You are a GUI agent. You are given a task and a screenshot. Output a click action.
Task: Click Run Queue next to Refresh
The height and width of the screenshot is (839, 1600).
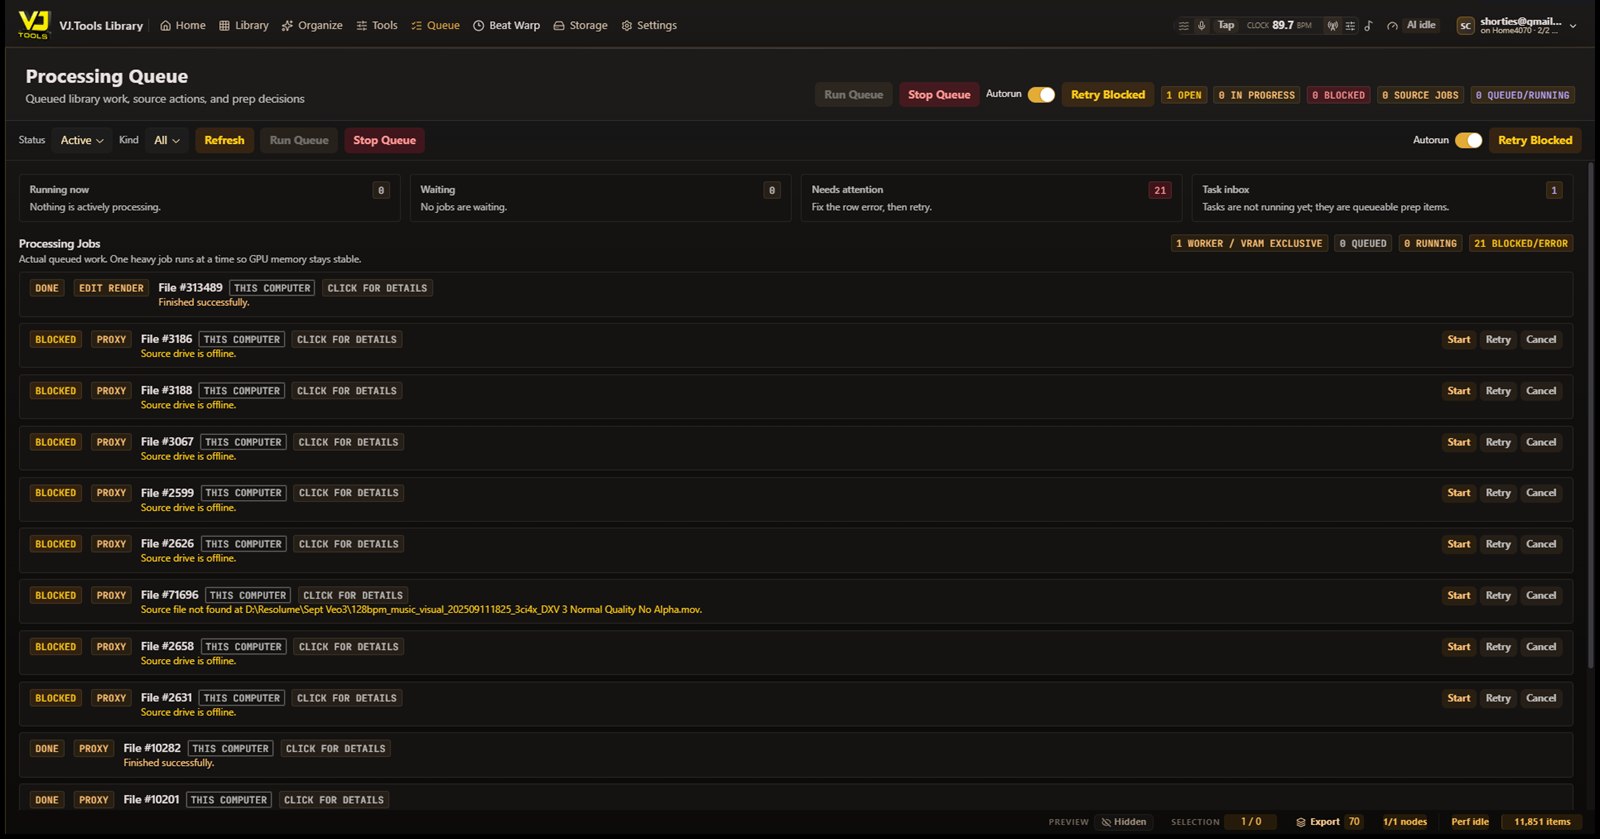299,140
